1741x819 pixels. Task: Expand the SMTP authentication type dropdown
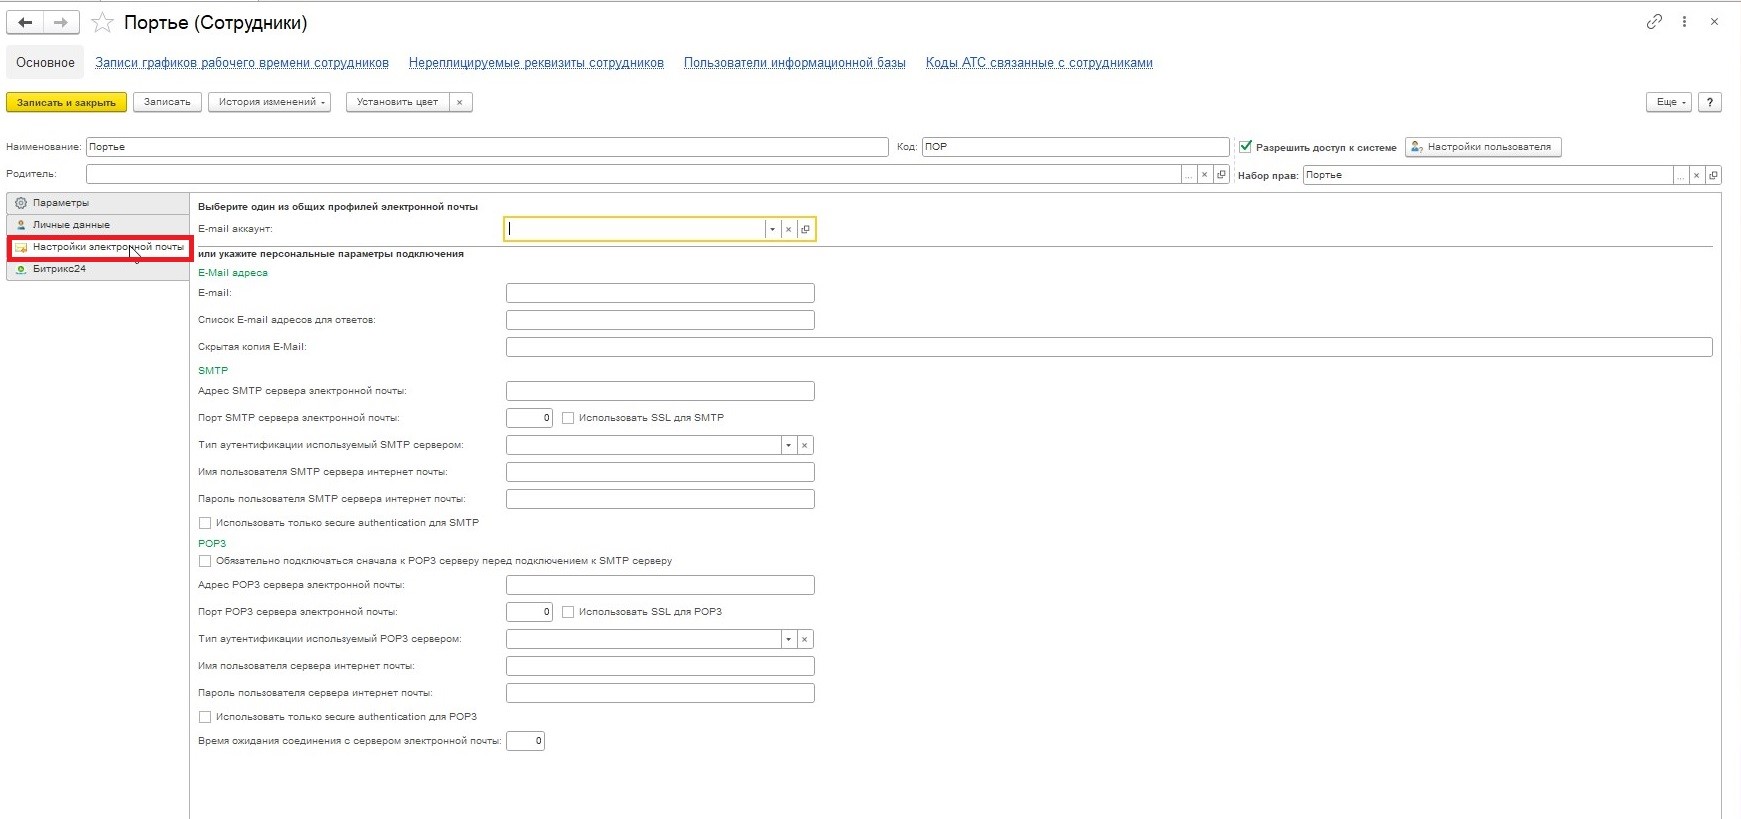coord(789,445)
